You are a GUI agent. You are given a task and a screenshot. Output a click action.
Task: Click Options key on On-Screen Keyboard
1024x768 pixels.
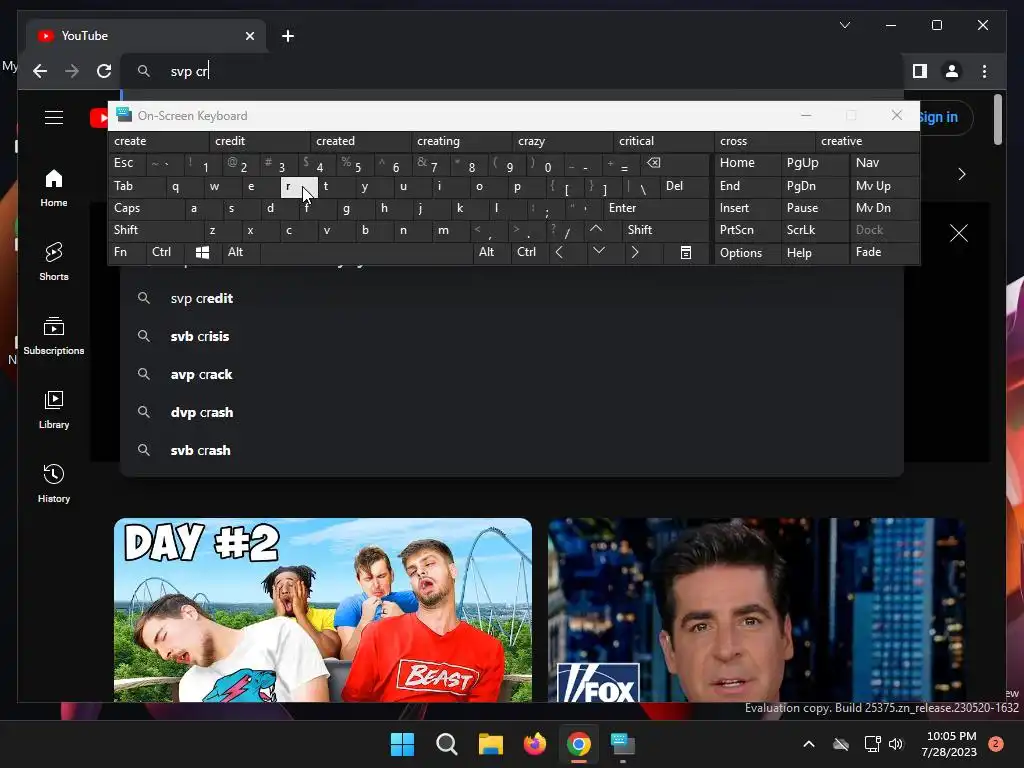click(748, 253)
